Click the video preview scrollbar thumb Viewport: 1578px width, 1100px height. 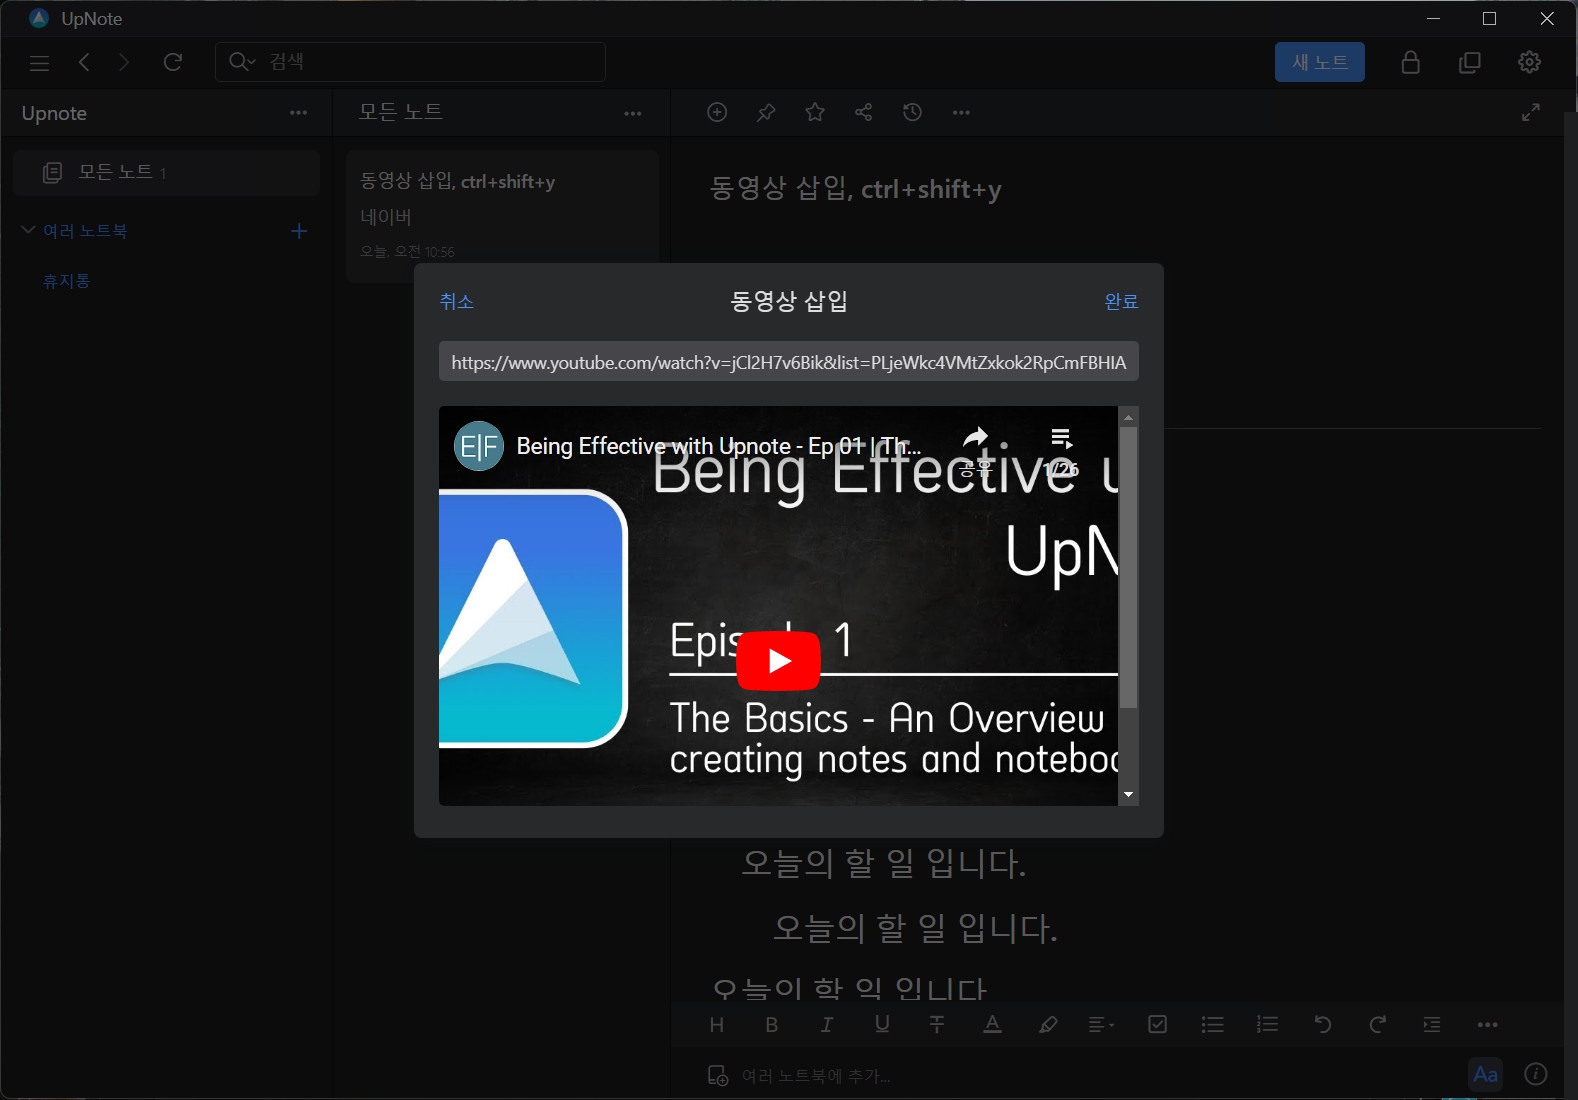tap(1128, 567)
